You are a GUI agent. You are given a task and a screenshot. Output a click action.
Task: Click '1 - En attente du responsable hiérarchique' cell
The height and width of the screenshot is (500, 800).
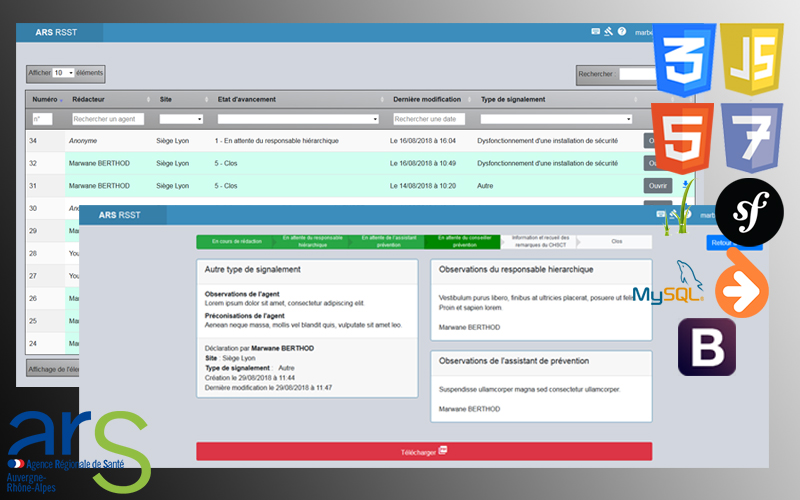(277, 141)
